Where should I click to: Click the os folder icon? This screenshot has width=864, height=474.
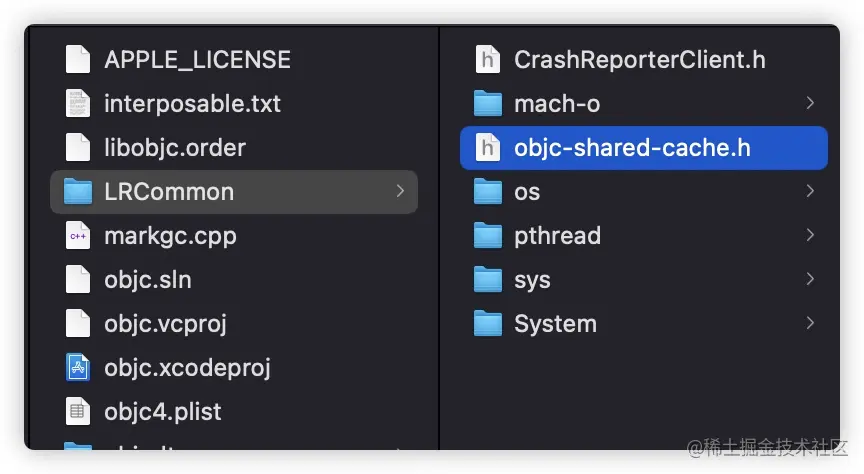pyautogui.click(x=488, y=191)
